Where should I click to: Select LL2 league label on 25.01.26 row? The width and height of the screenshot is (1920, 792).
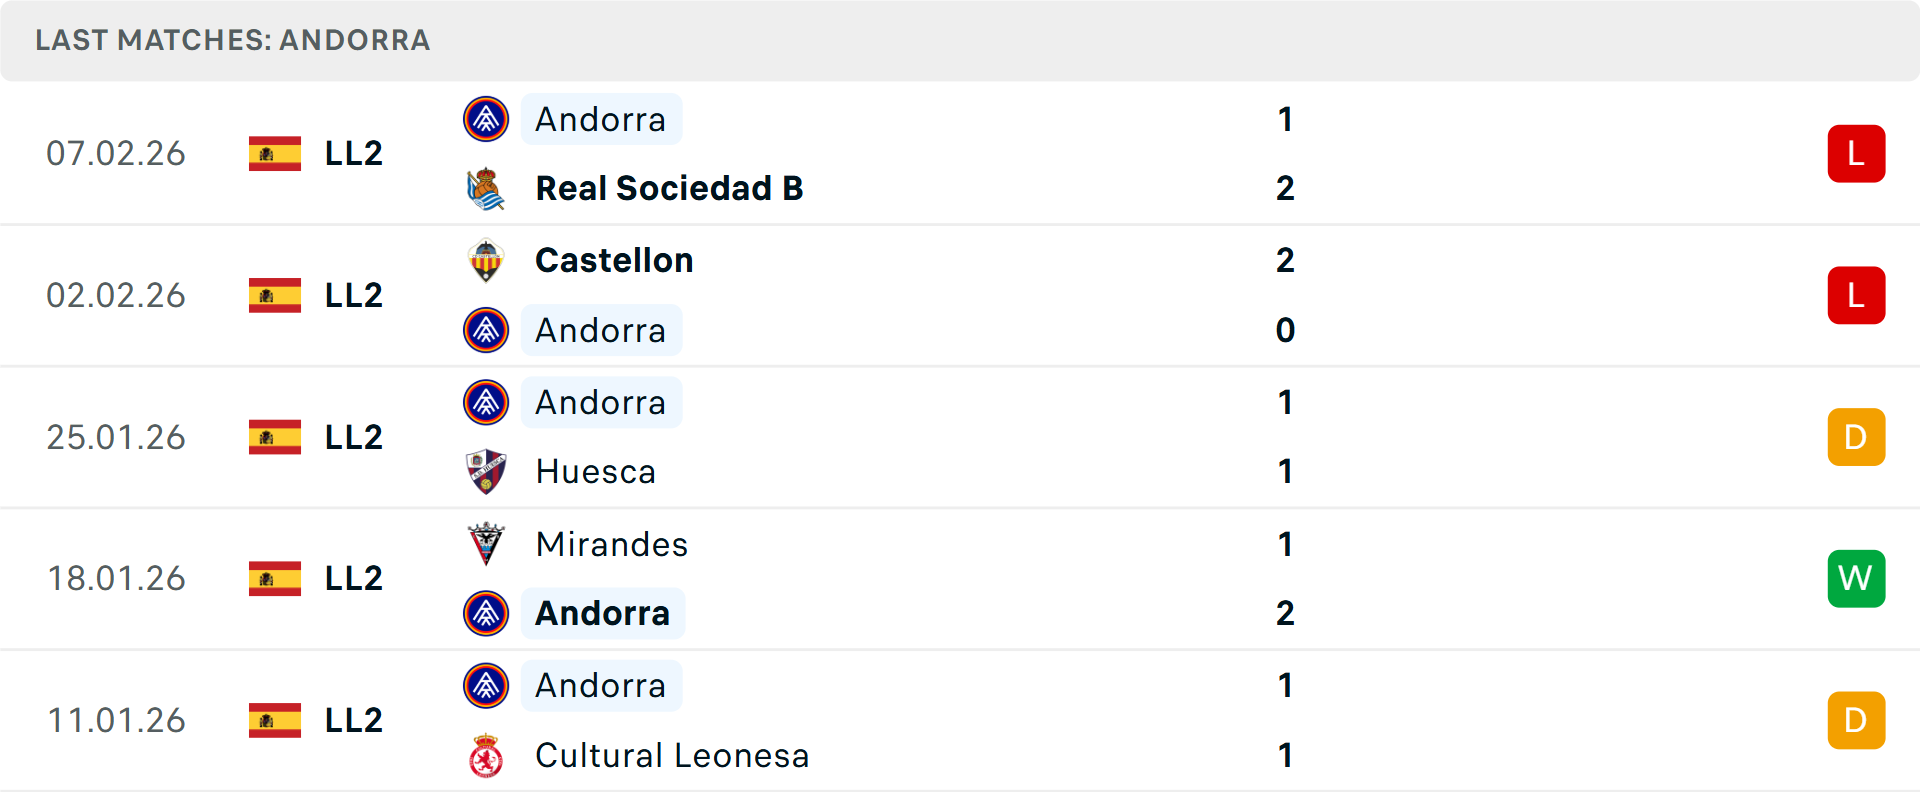tap(354, 437)
